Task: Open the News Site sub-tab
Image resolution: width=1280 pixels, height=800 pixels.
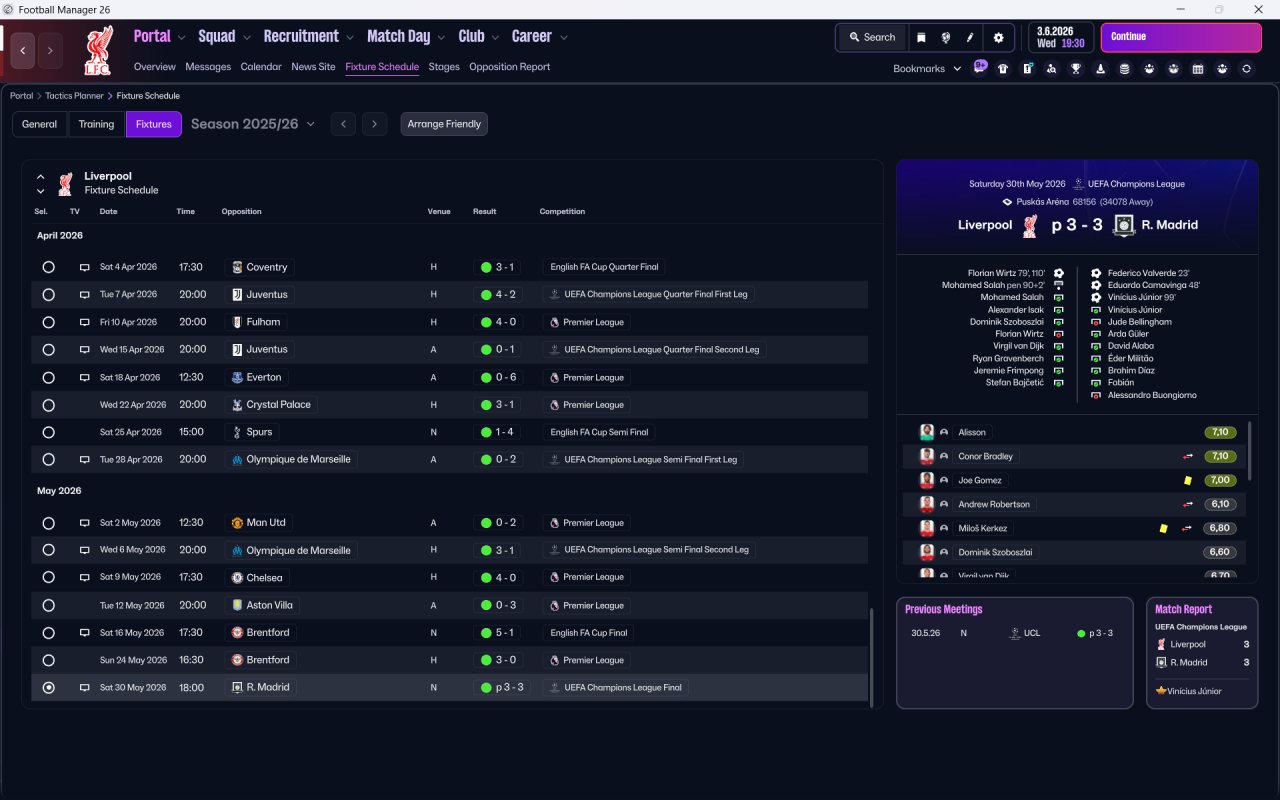Action: 313,67
